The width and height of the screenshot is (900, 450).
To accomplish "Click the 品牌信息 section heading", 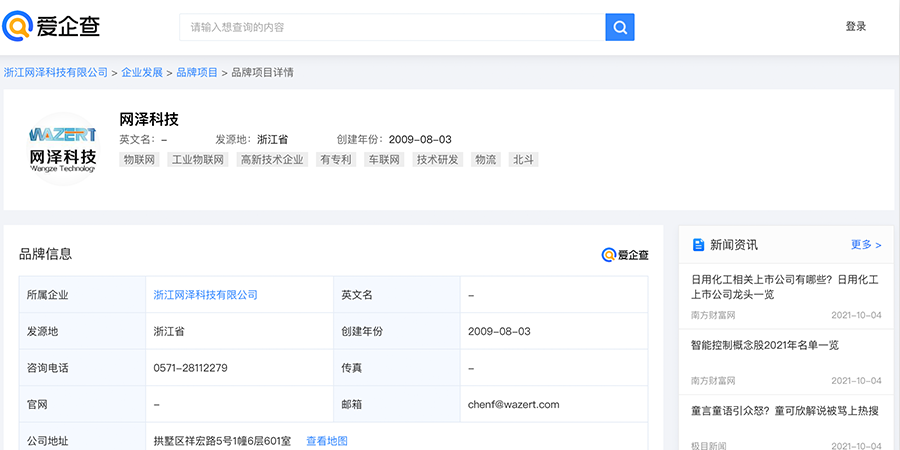I will point(46,254).
